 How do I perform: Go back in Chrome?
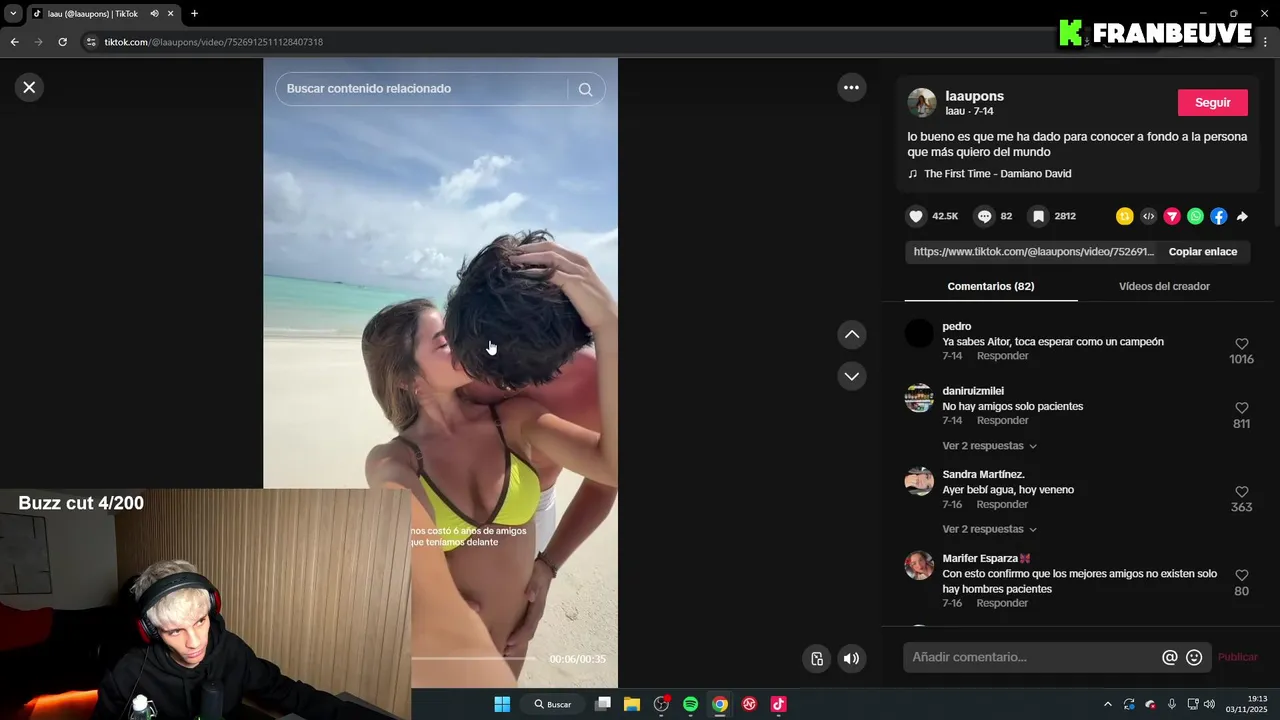coord(14,42)
